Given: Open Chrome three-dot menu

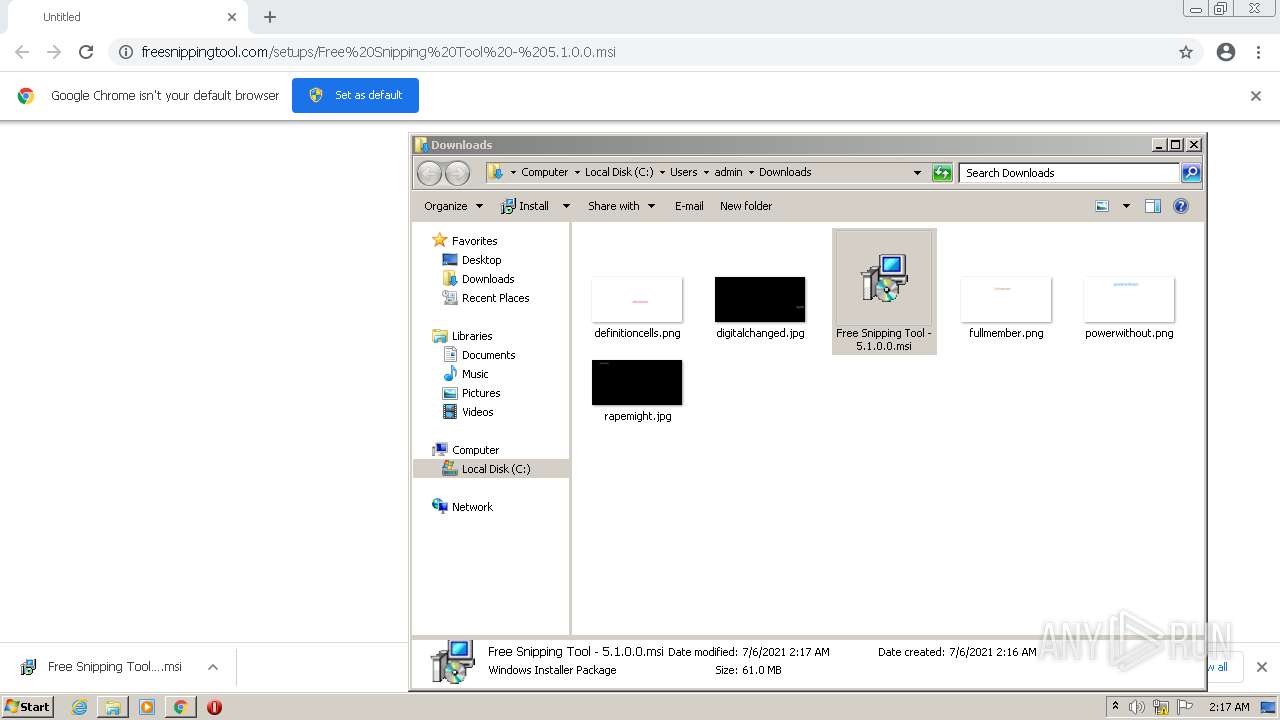Looking at the screenshot, I should click(x=1259, y=52).
